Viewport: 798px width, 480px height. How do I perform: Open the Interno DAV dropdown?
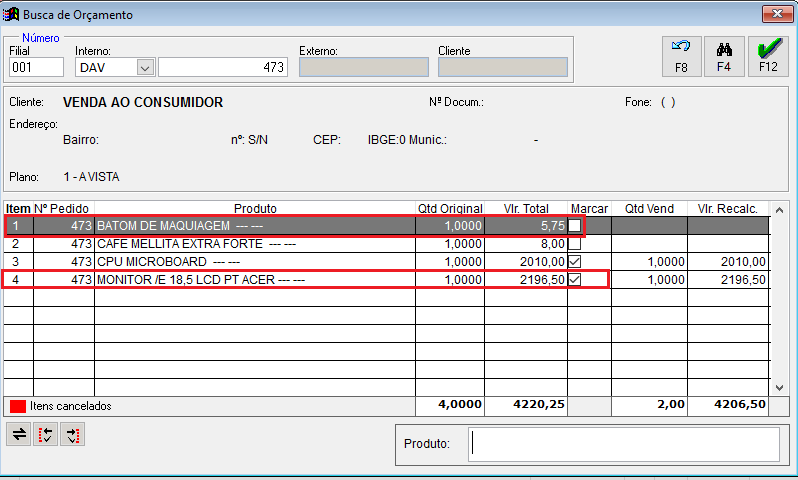coord(144,68)
